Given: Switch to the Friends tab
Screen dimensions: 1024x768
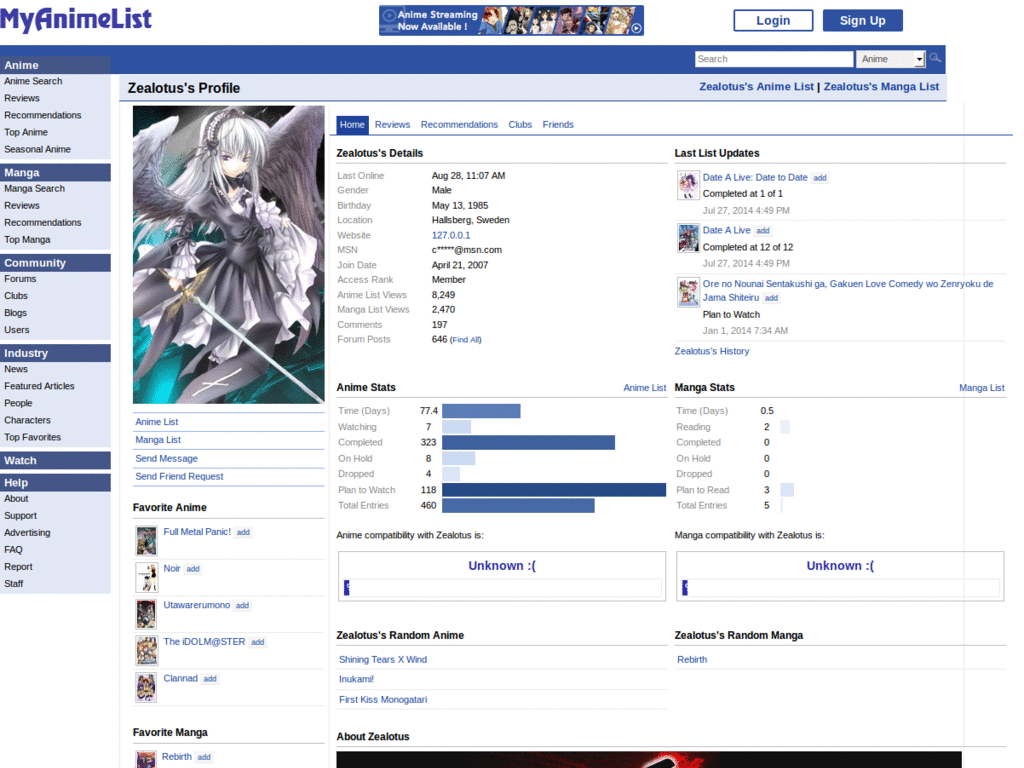Looking at the screenshot, I should click(558, 124).
